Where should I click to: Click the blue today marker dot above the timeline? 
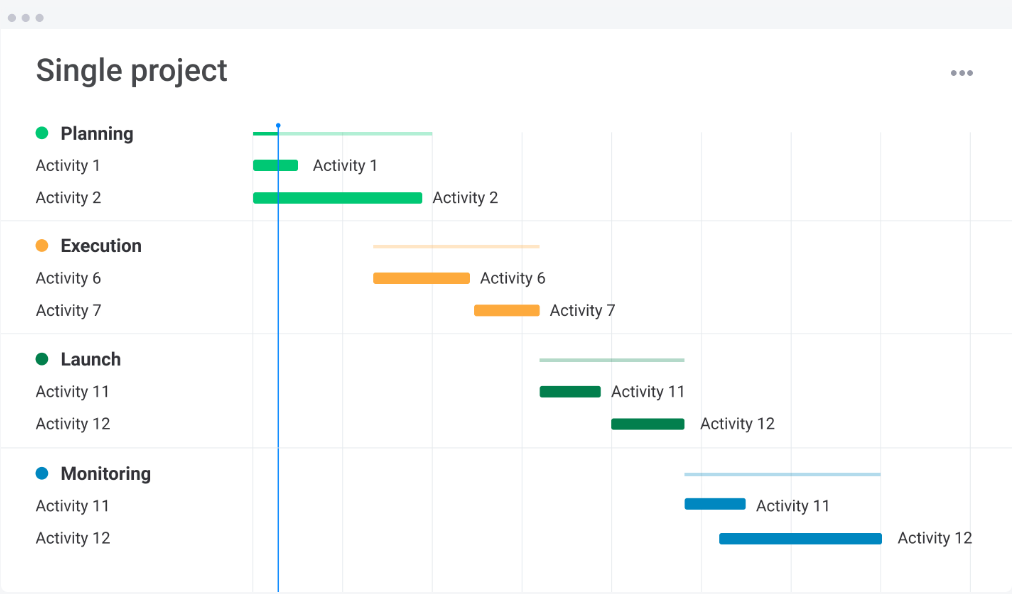(277, 126)
